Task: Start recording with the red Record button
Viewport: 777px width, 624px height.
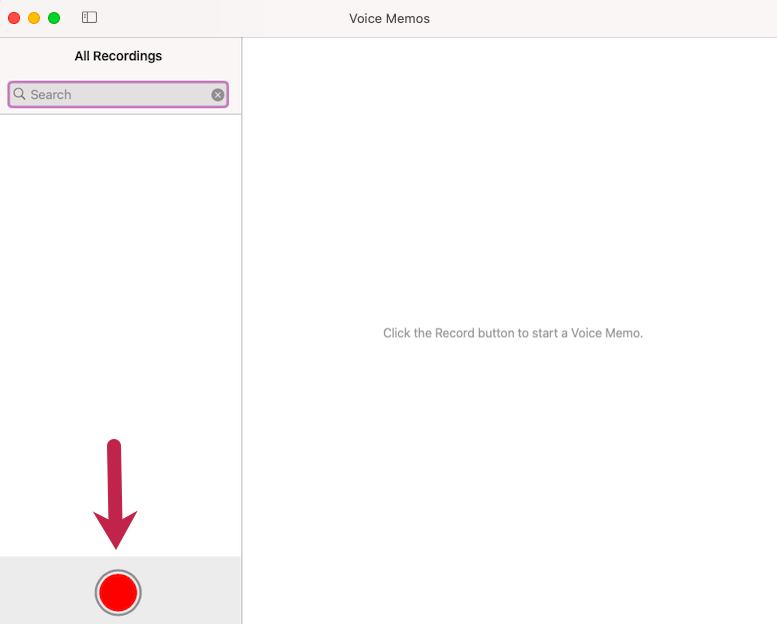Action: 118,592
